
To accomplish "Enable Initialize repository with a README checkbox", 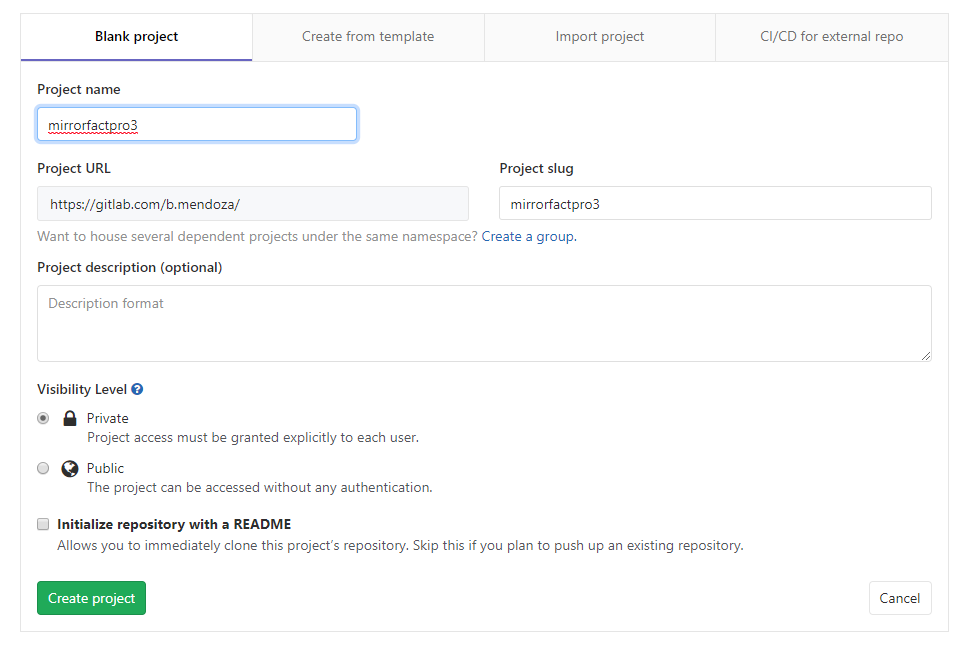I will (43, 524).
